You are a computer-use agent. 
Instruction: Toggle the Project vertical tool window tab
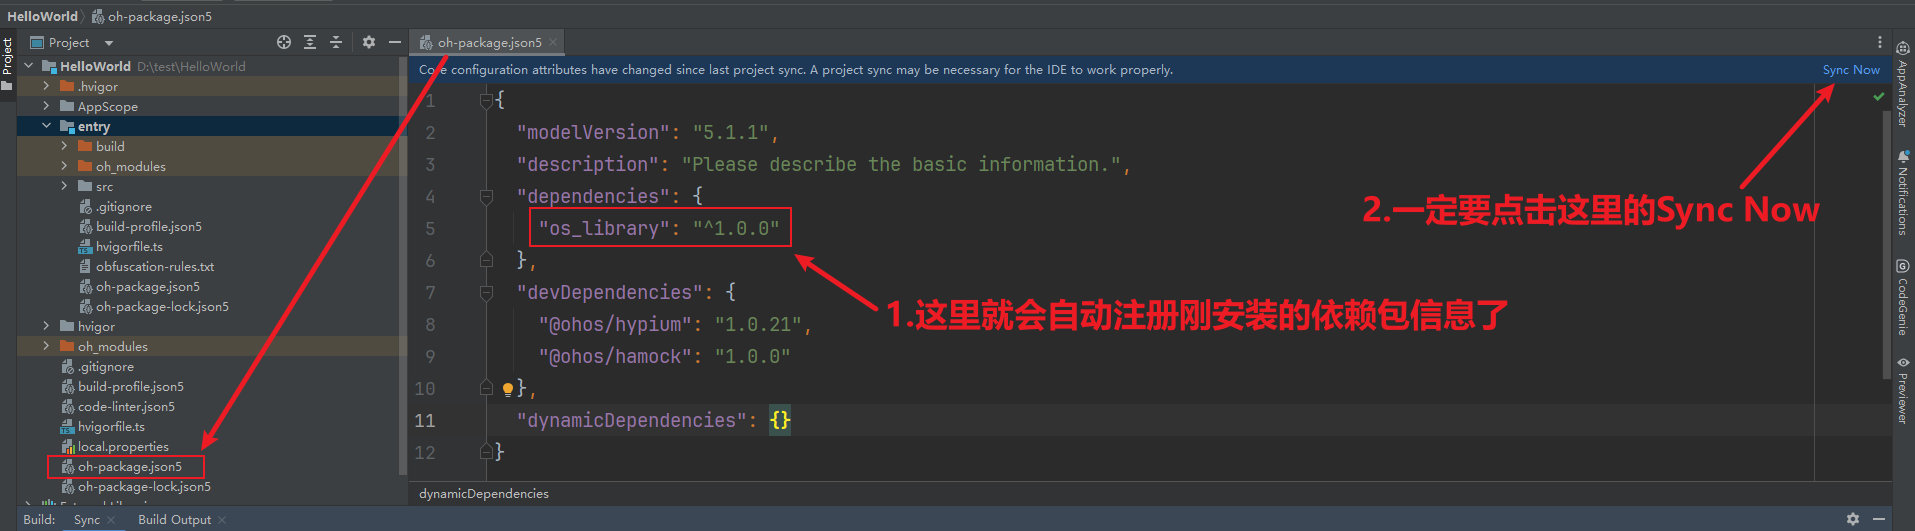pyautogui.click(x=7, y=64)
